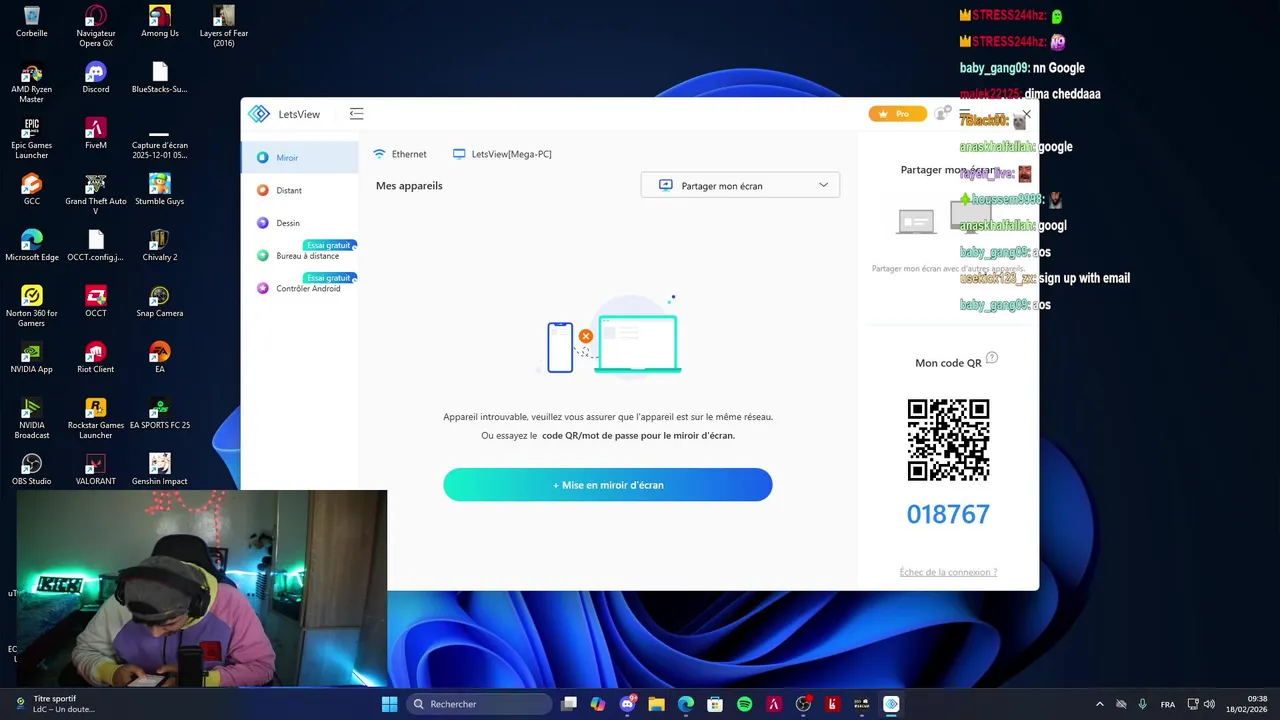Select the OCCT.config file on desktop
This screenshot has width=1280, height=720.
tap(96, 246)
